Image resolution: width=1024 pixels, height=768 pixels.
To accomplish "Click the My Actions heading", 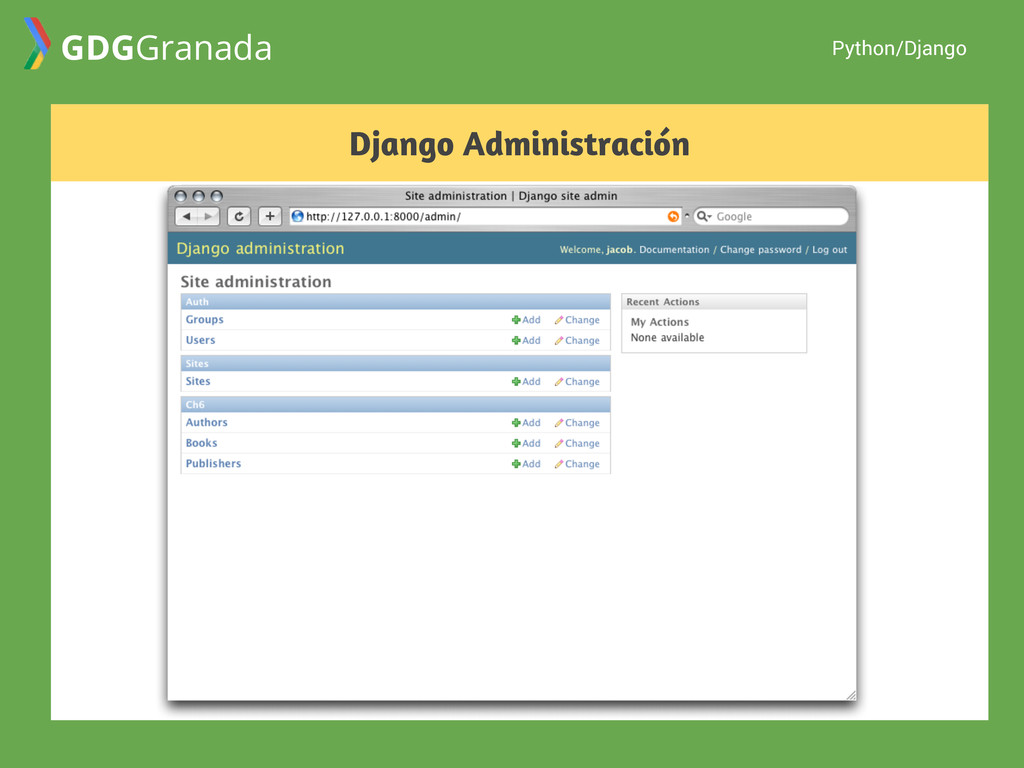I will 660,322.
